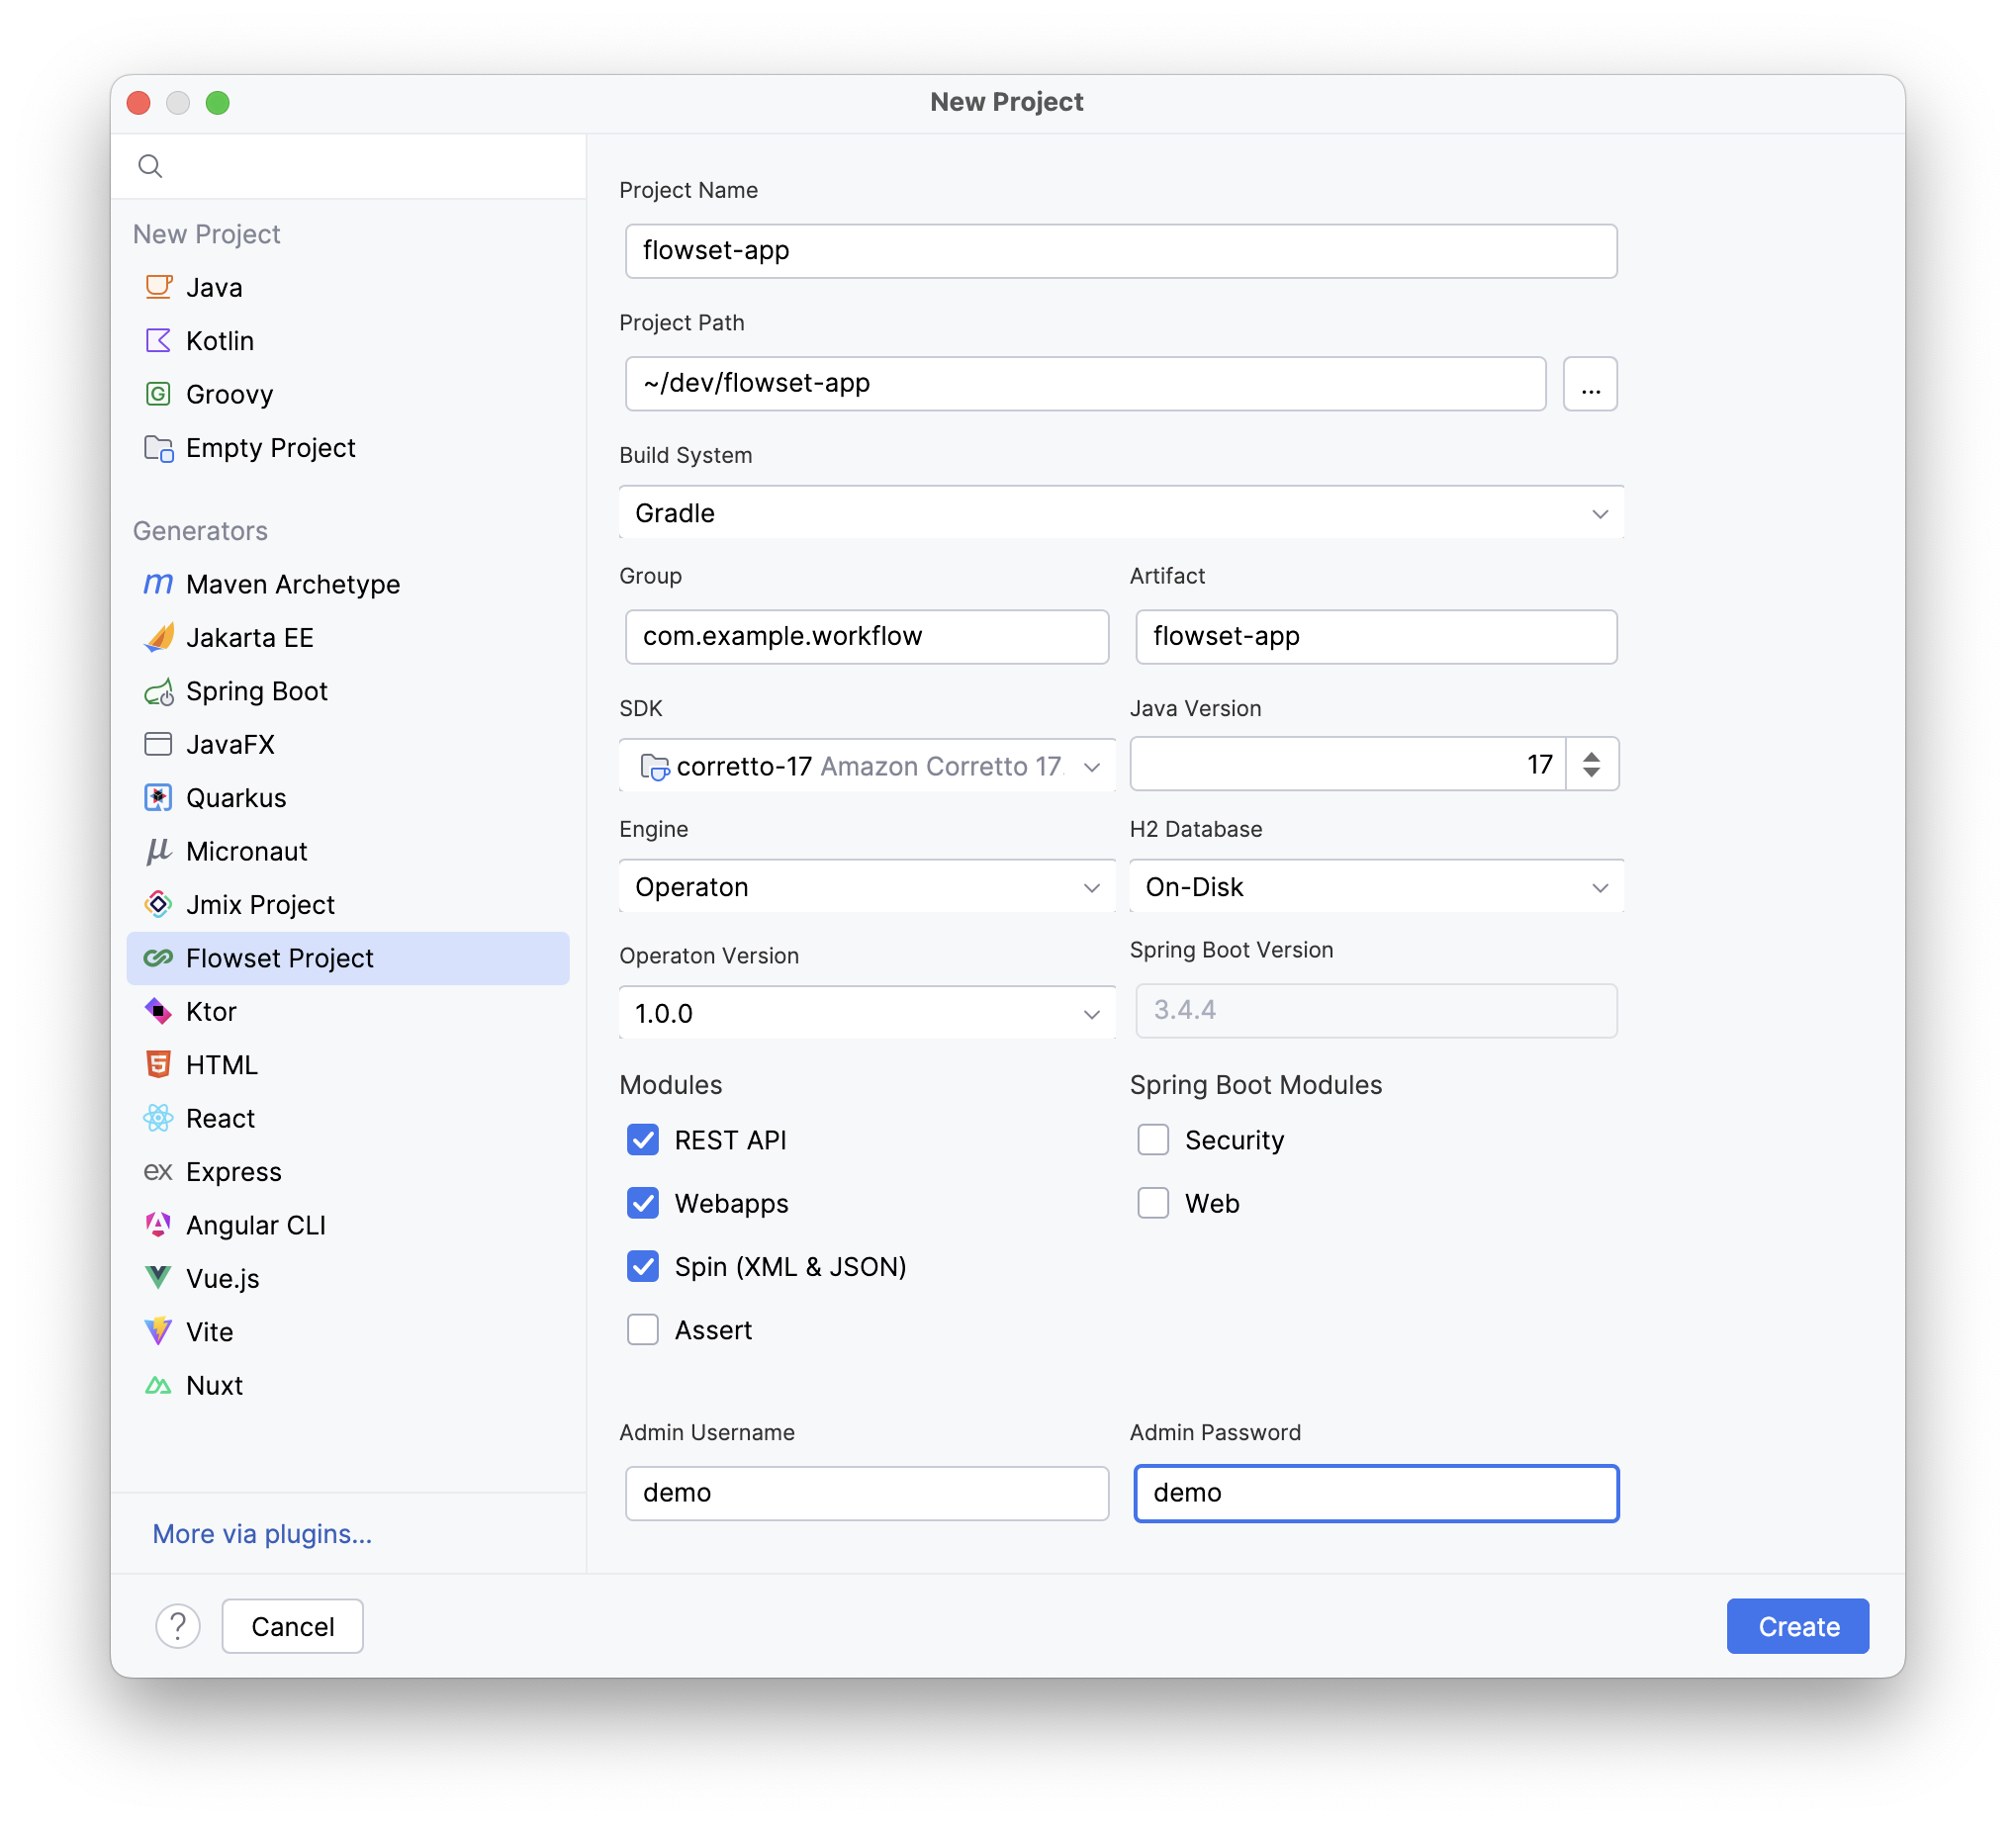Select the Spring Boot generator
This screenshot has width=2016, height=1824.
click(257, 691)
